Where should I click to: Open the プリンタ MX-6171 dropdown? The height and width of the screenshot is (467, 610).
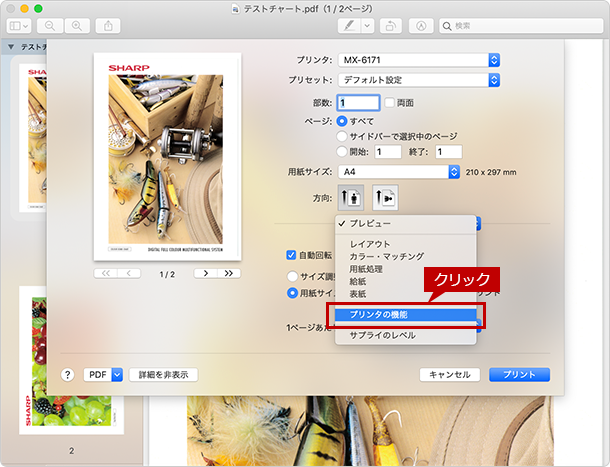point(419,60)
